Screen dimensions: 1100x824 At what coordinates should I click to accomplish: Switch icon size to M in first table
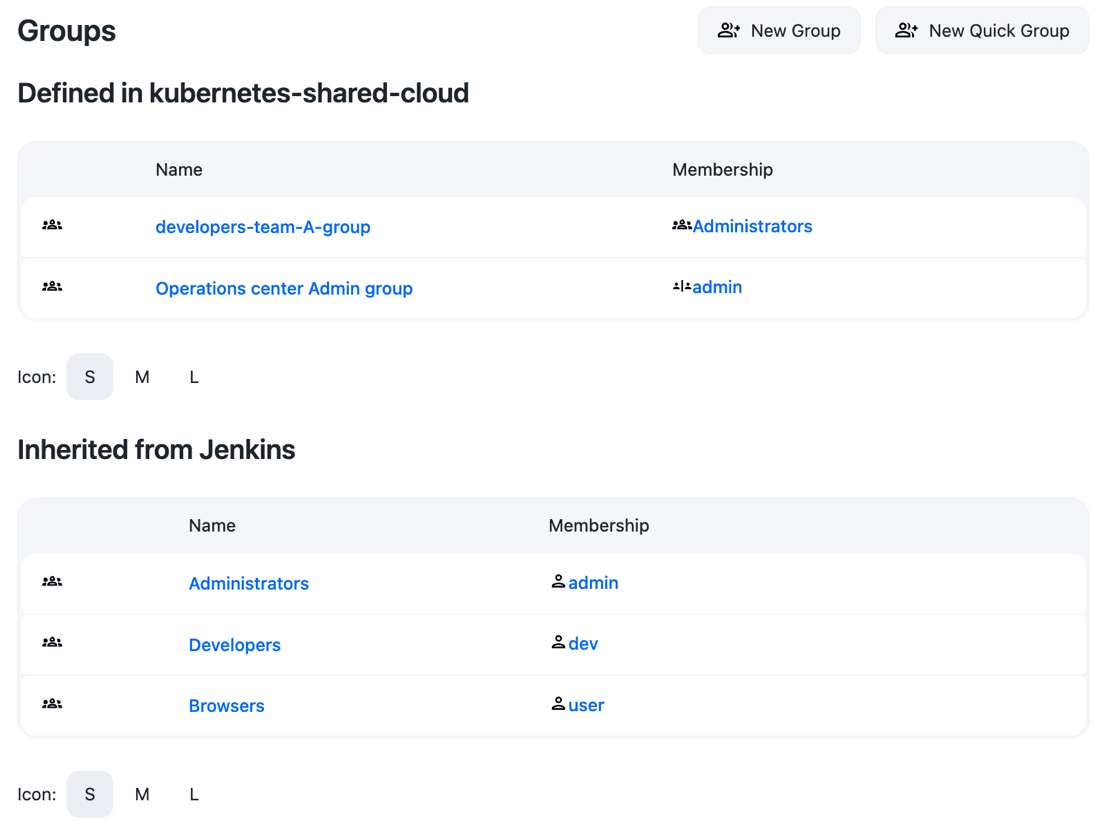[x=142, y=377]
